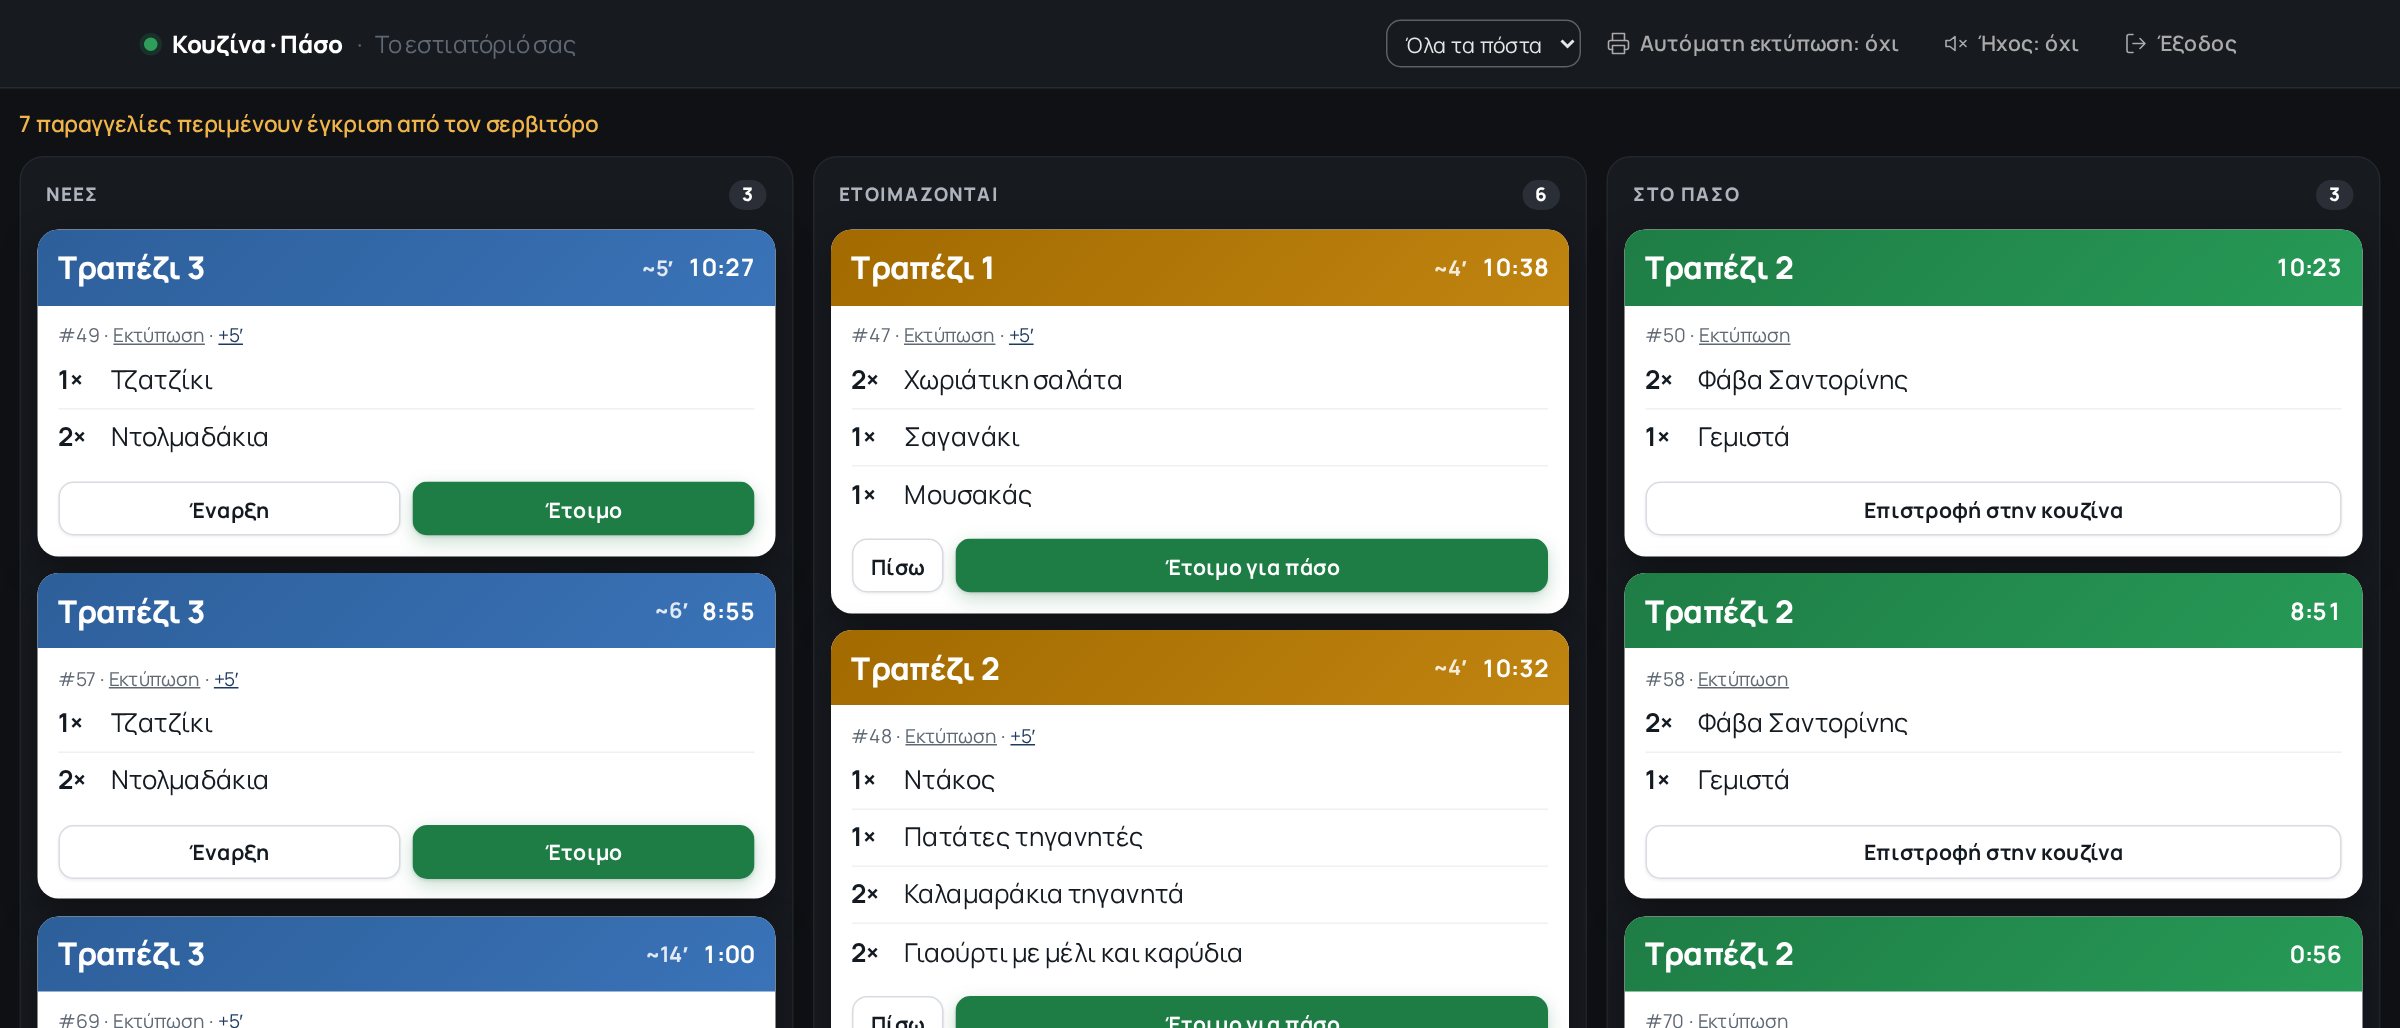Print order #57 via Εκτύπωση link
Viewport: 2400px width, 1028px height.
pyautogui.click(x=154, y=679)
